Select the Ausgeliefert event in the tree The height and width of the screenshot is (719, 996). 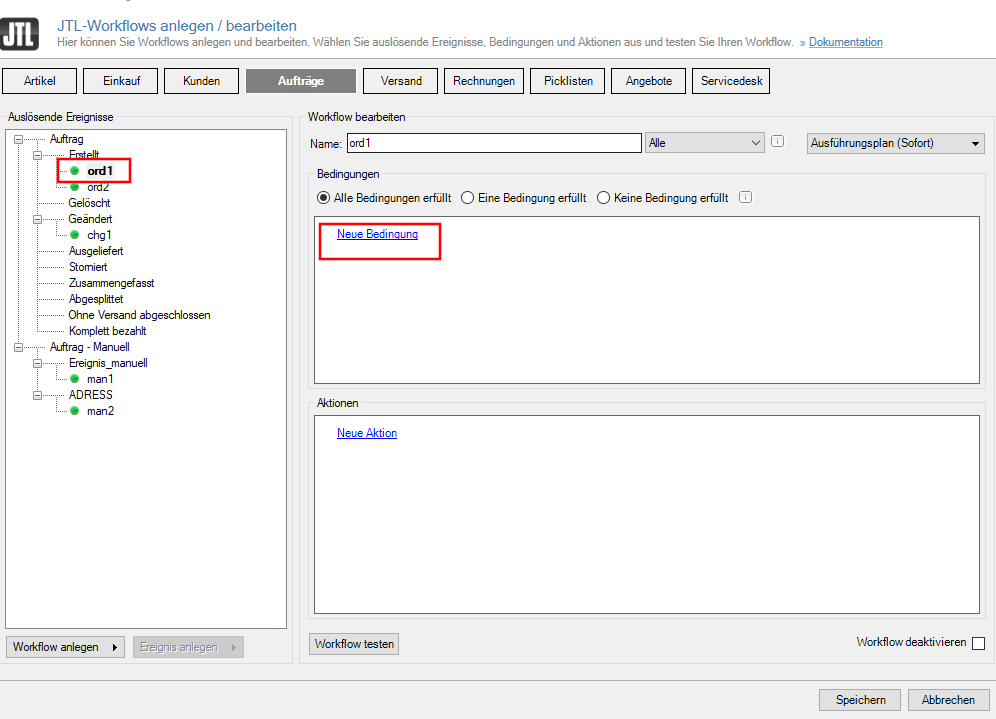click(96, 251)
